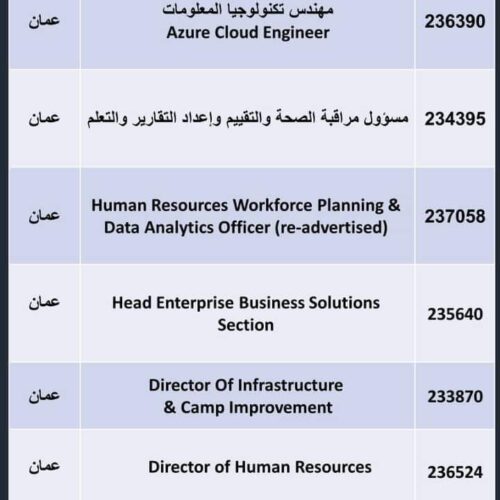Select the Azure Cloud Engineer title
Screen dimensions: 500x500
tap(248, 33)
